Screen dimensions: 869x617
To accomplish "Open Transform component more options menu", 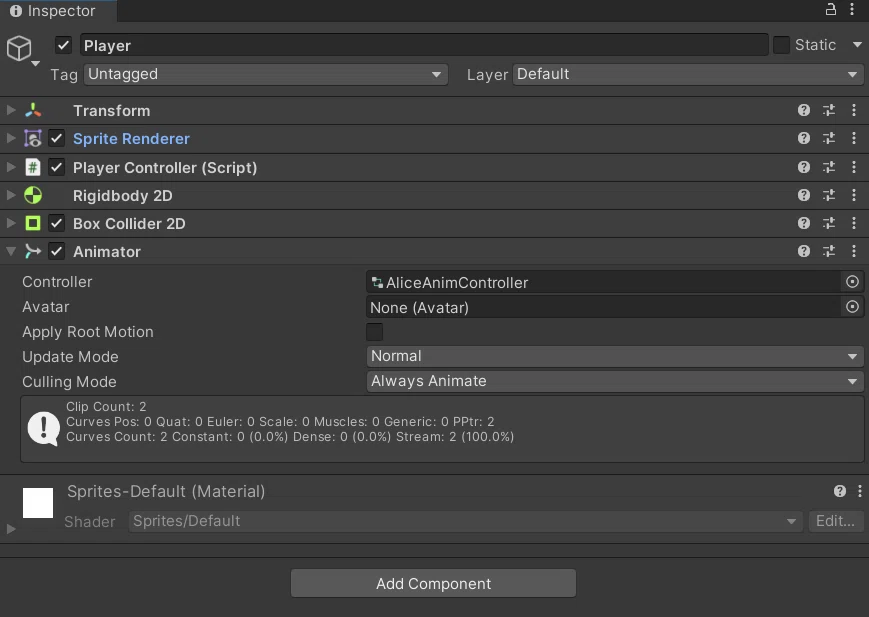I will (853, 110).
